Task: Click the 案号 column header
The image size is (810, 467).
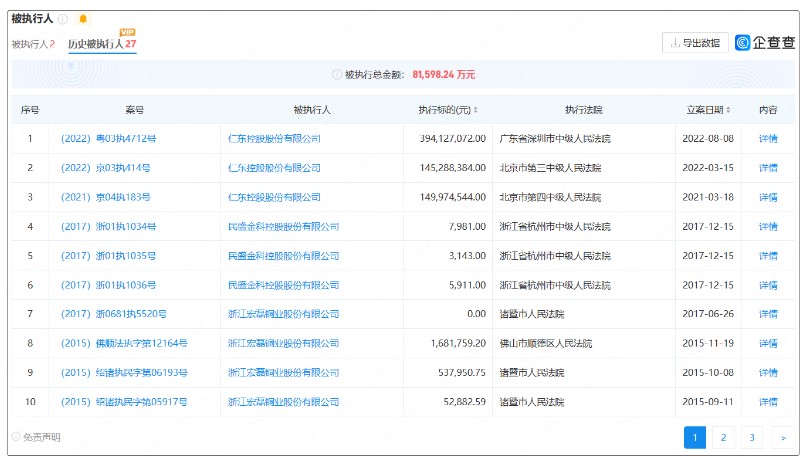Action: [x=134, y=110]
